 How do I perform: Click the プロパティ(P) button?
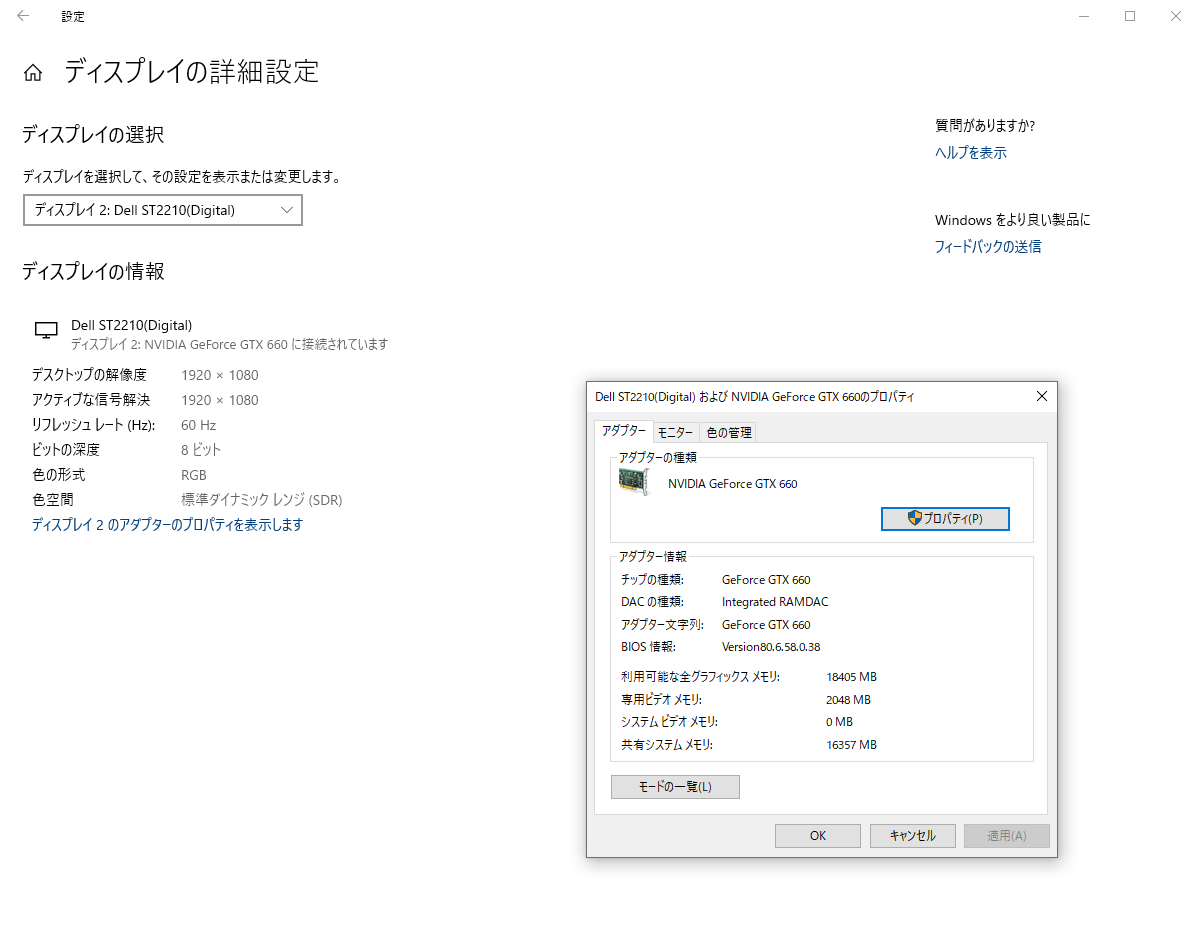click(x=945, y=519)
